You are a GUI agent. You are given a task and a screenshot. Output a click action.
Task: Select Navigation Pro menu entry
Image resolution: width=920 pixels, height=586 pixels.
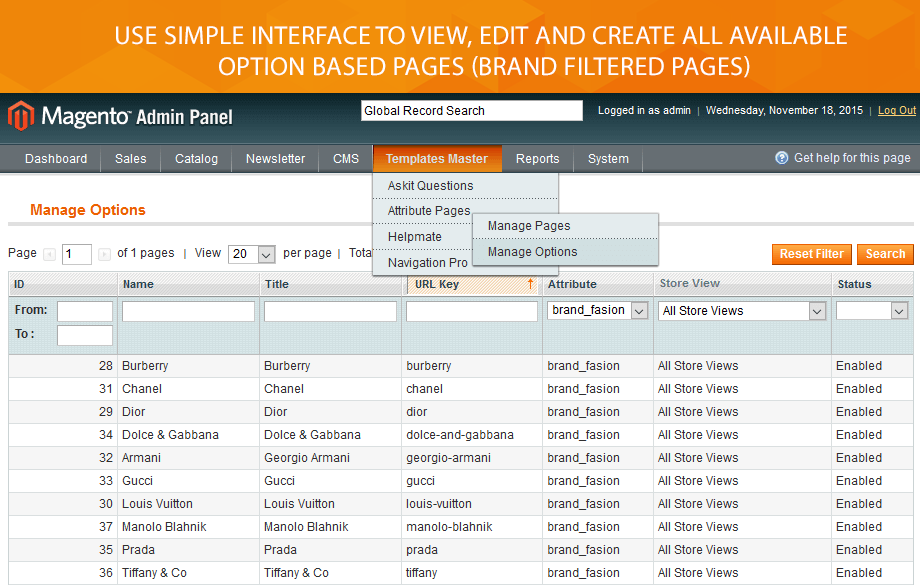[427, 263]
